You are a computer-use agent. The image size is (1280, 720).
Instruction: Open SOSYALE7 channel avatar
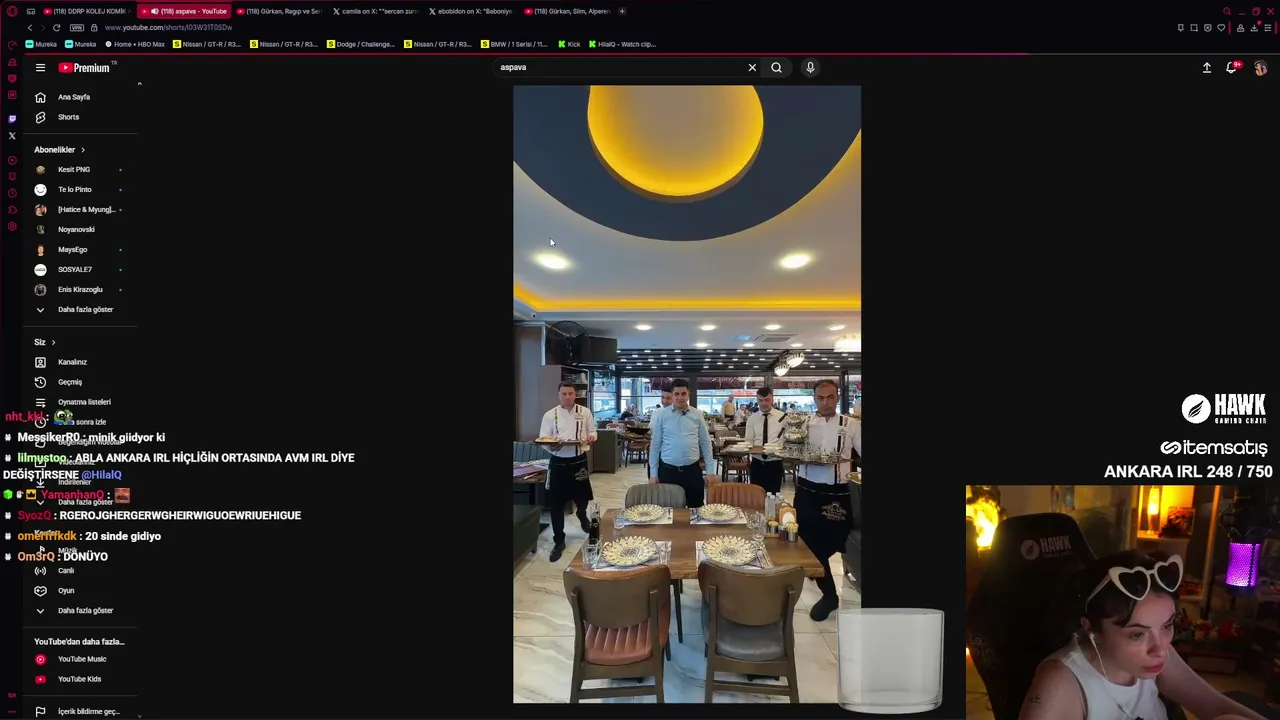click(40, 270)
